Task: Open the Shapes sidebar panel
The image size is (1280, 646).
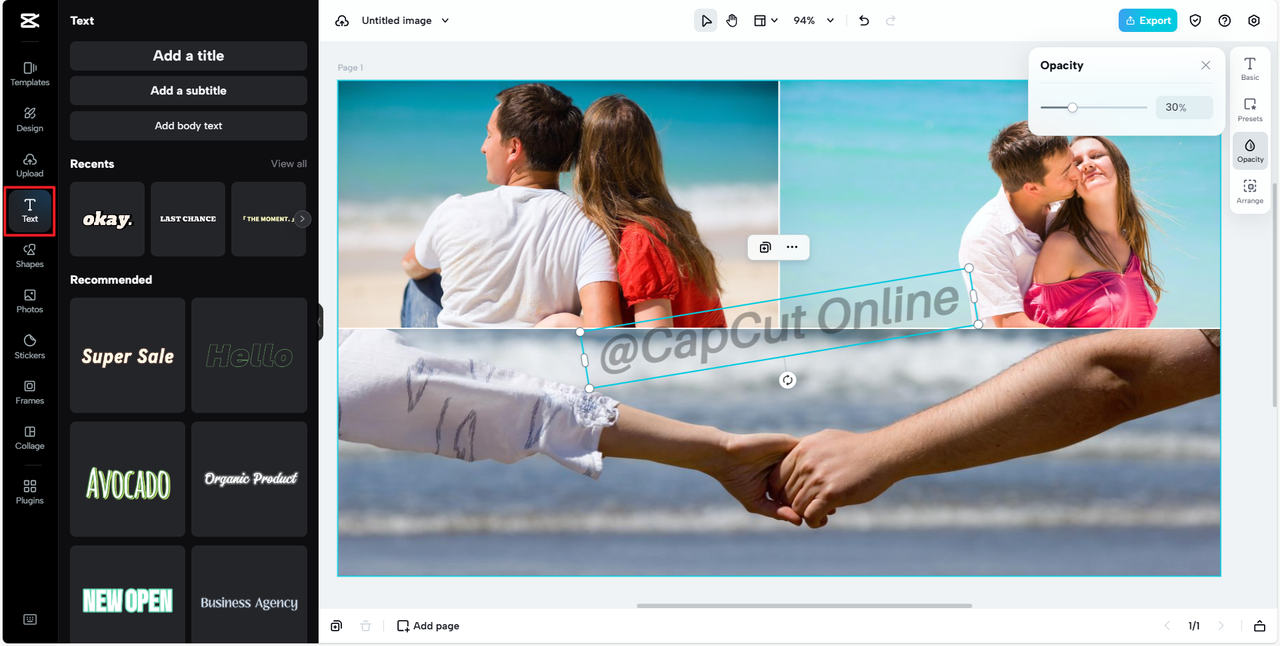Action: pos(30,256)
